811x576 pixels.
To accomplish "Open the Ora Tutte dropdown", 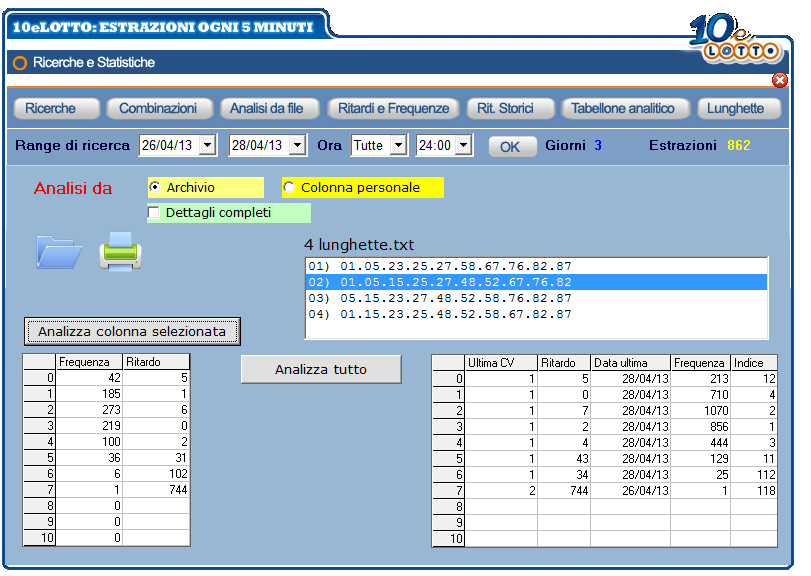I will (x=398, y=145).
